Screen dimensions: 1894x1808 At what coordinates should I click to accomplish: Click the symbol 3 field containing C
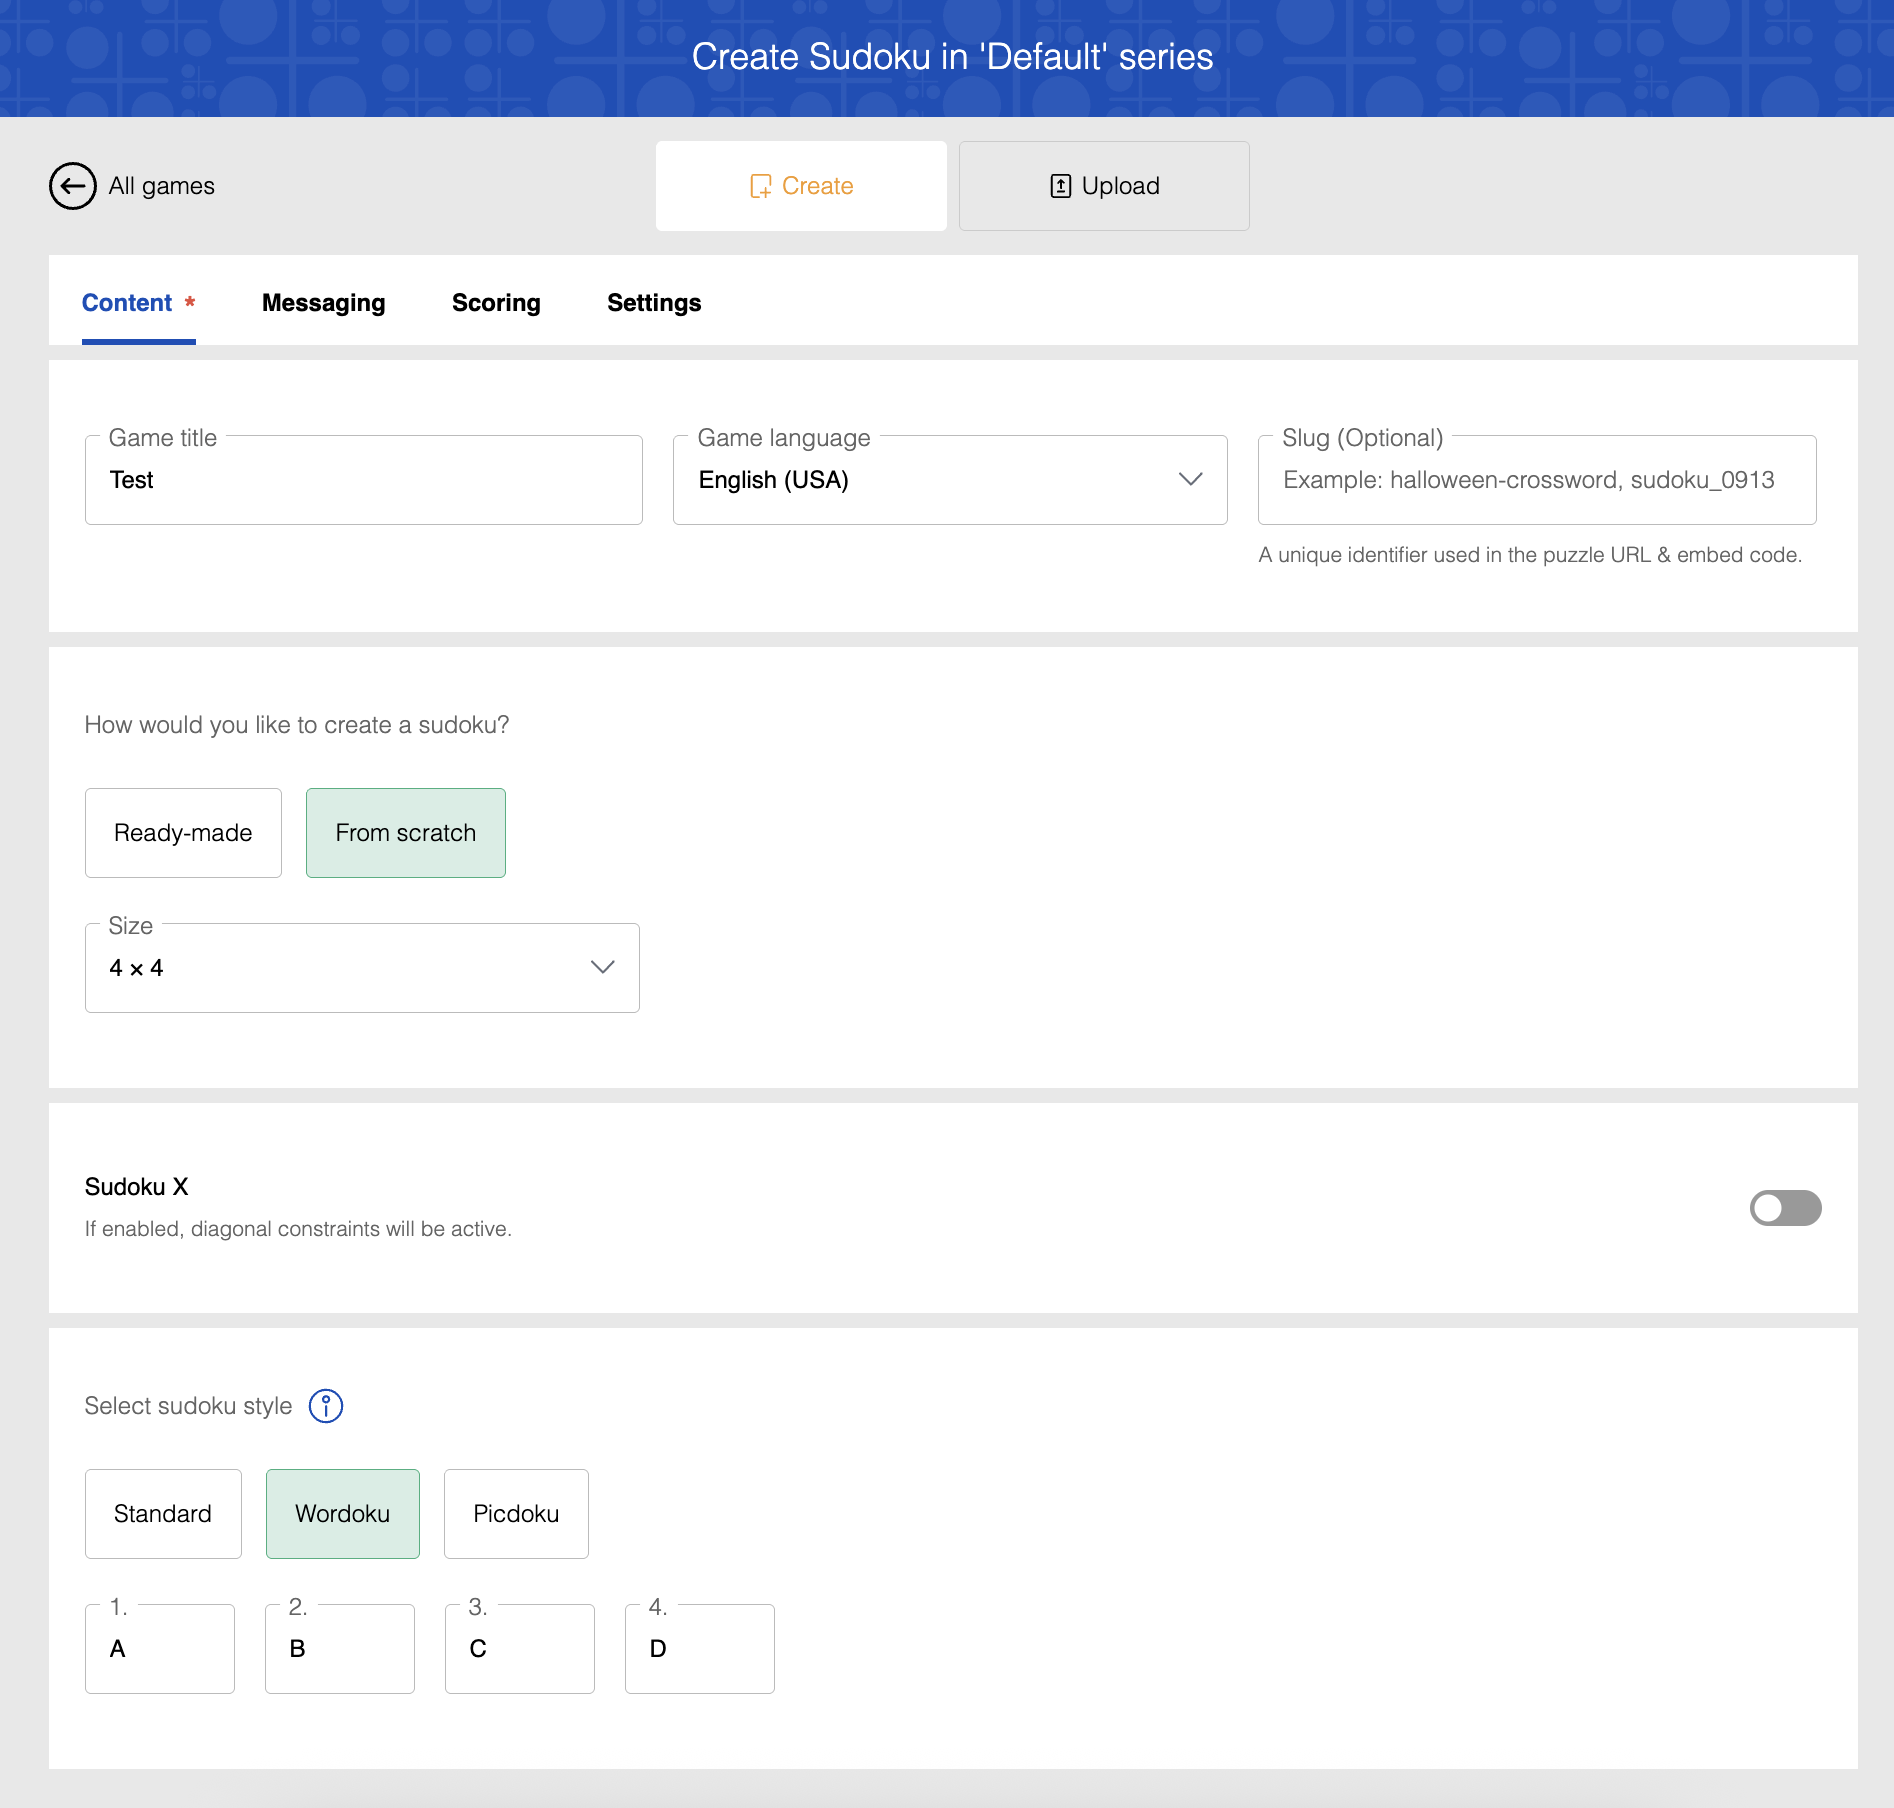[520, 1649]
